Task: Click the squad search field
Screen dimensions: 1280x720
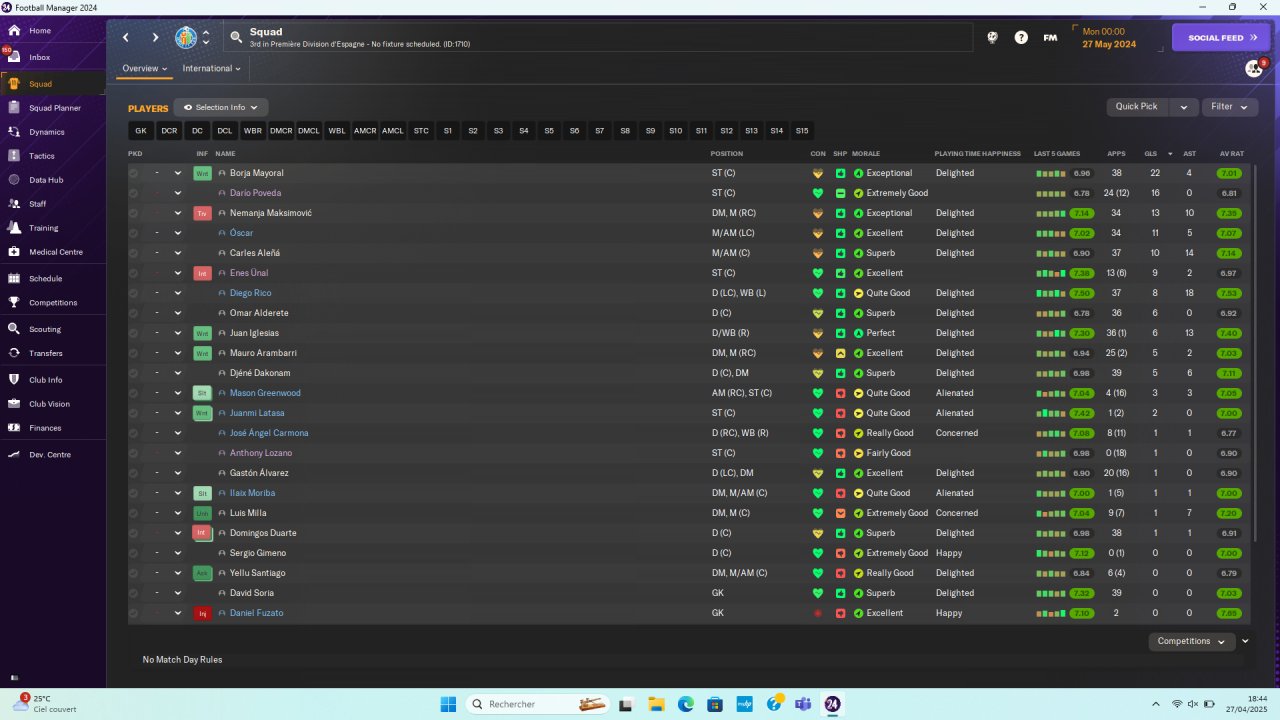Action: coord(598,38)
